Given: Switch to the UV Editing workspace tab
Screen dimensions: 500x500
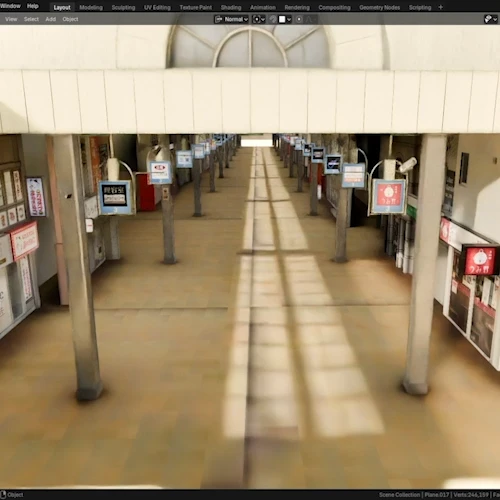Looking at the screenshot, I should (x=157, y=7).
